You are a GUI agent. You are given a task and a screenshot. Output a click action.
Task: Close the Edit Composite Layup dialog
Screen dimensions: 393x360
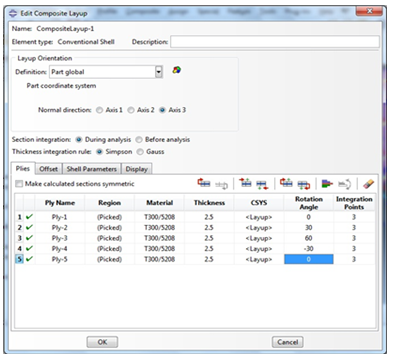click(369, 12)
